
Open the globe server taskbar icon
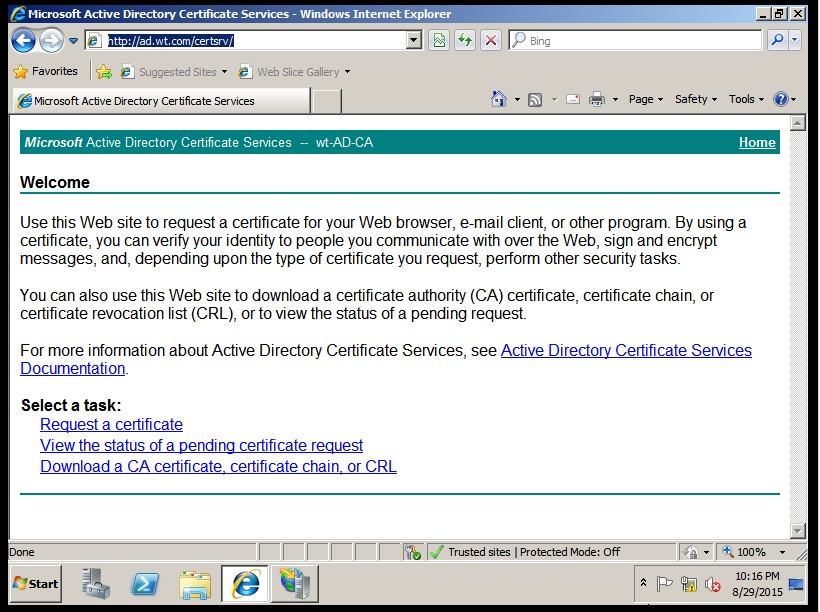click(x=295, y=584)
